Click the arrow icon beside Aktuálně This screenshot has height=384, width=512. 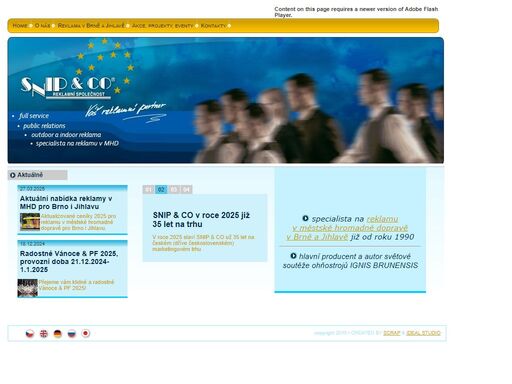tap(13, 175)
